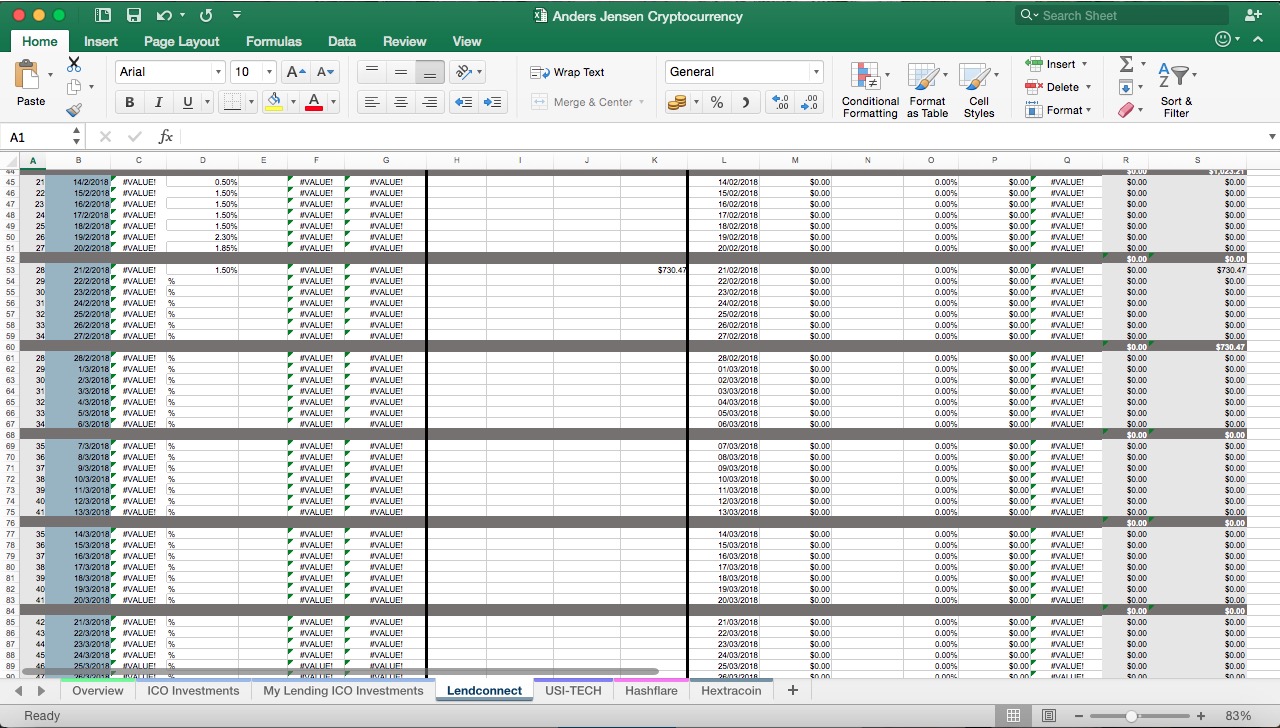Apply percent number format
The height and width of the screenshot is (728, 1280).
click(715, 102)
